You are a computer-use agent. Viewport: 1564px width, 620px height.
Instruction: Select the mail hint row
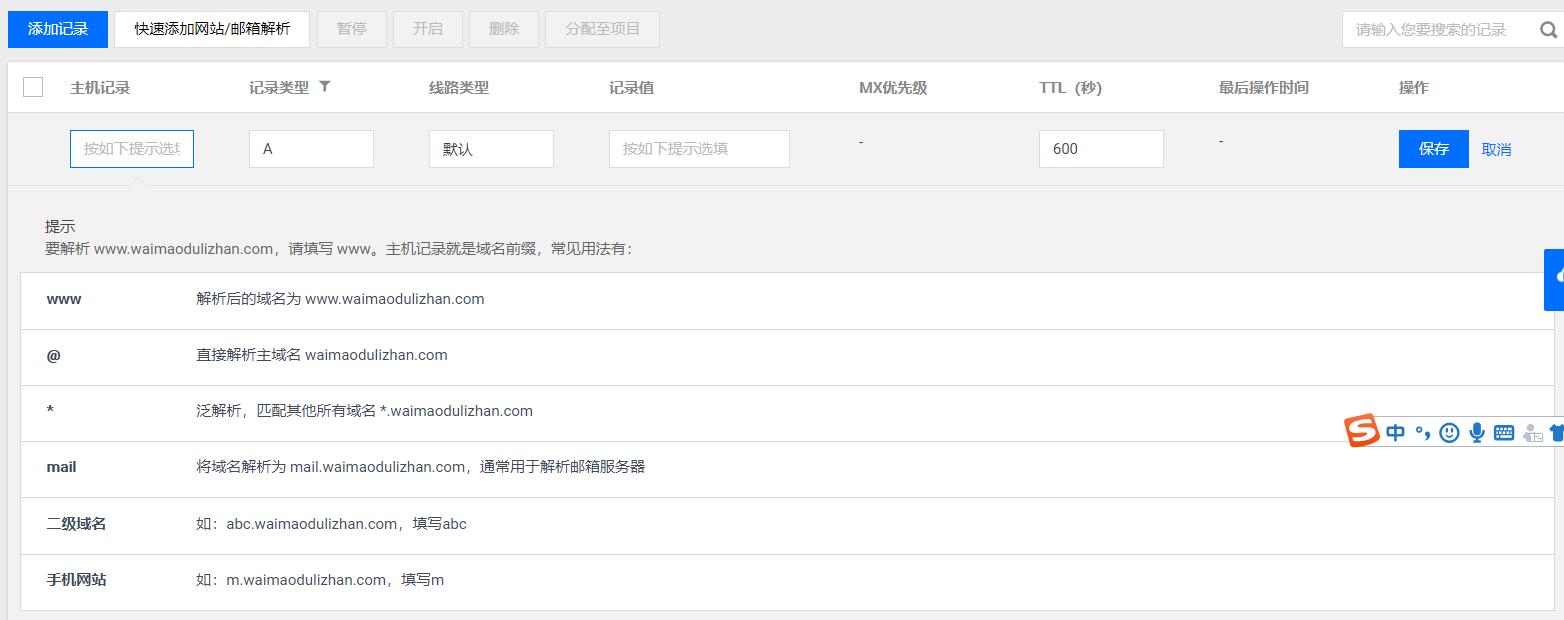click(787, 469)
